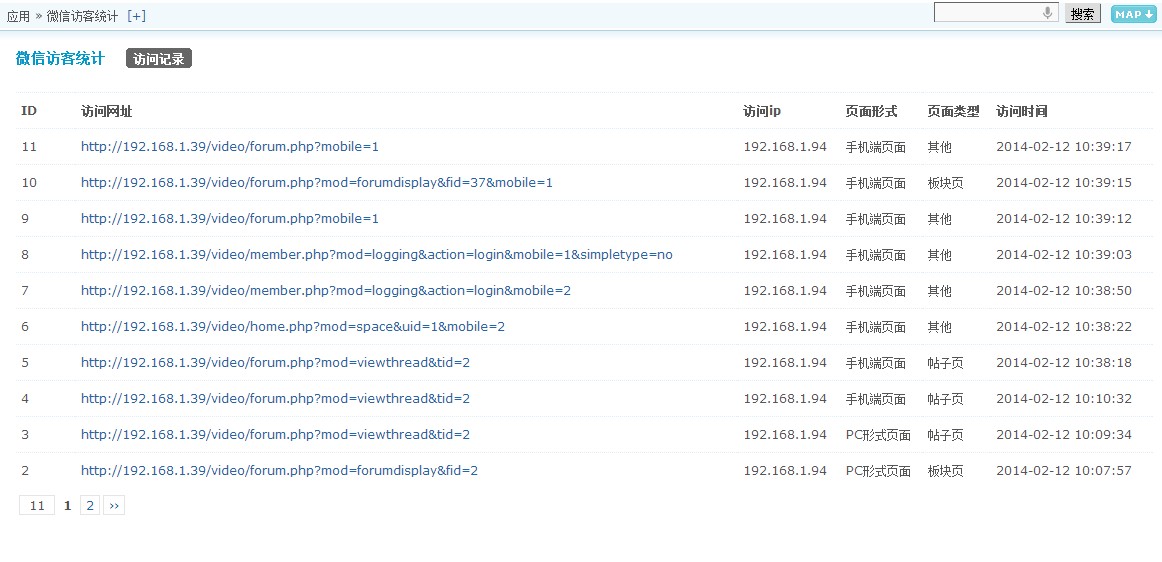
Task: Open forumdisplay fid=37 mobile URL link
Action: tap(316, 182)
